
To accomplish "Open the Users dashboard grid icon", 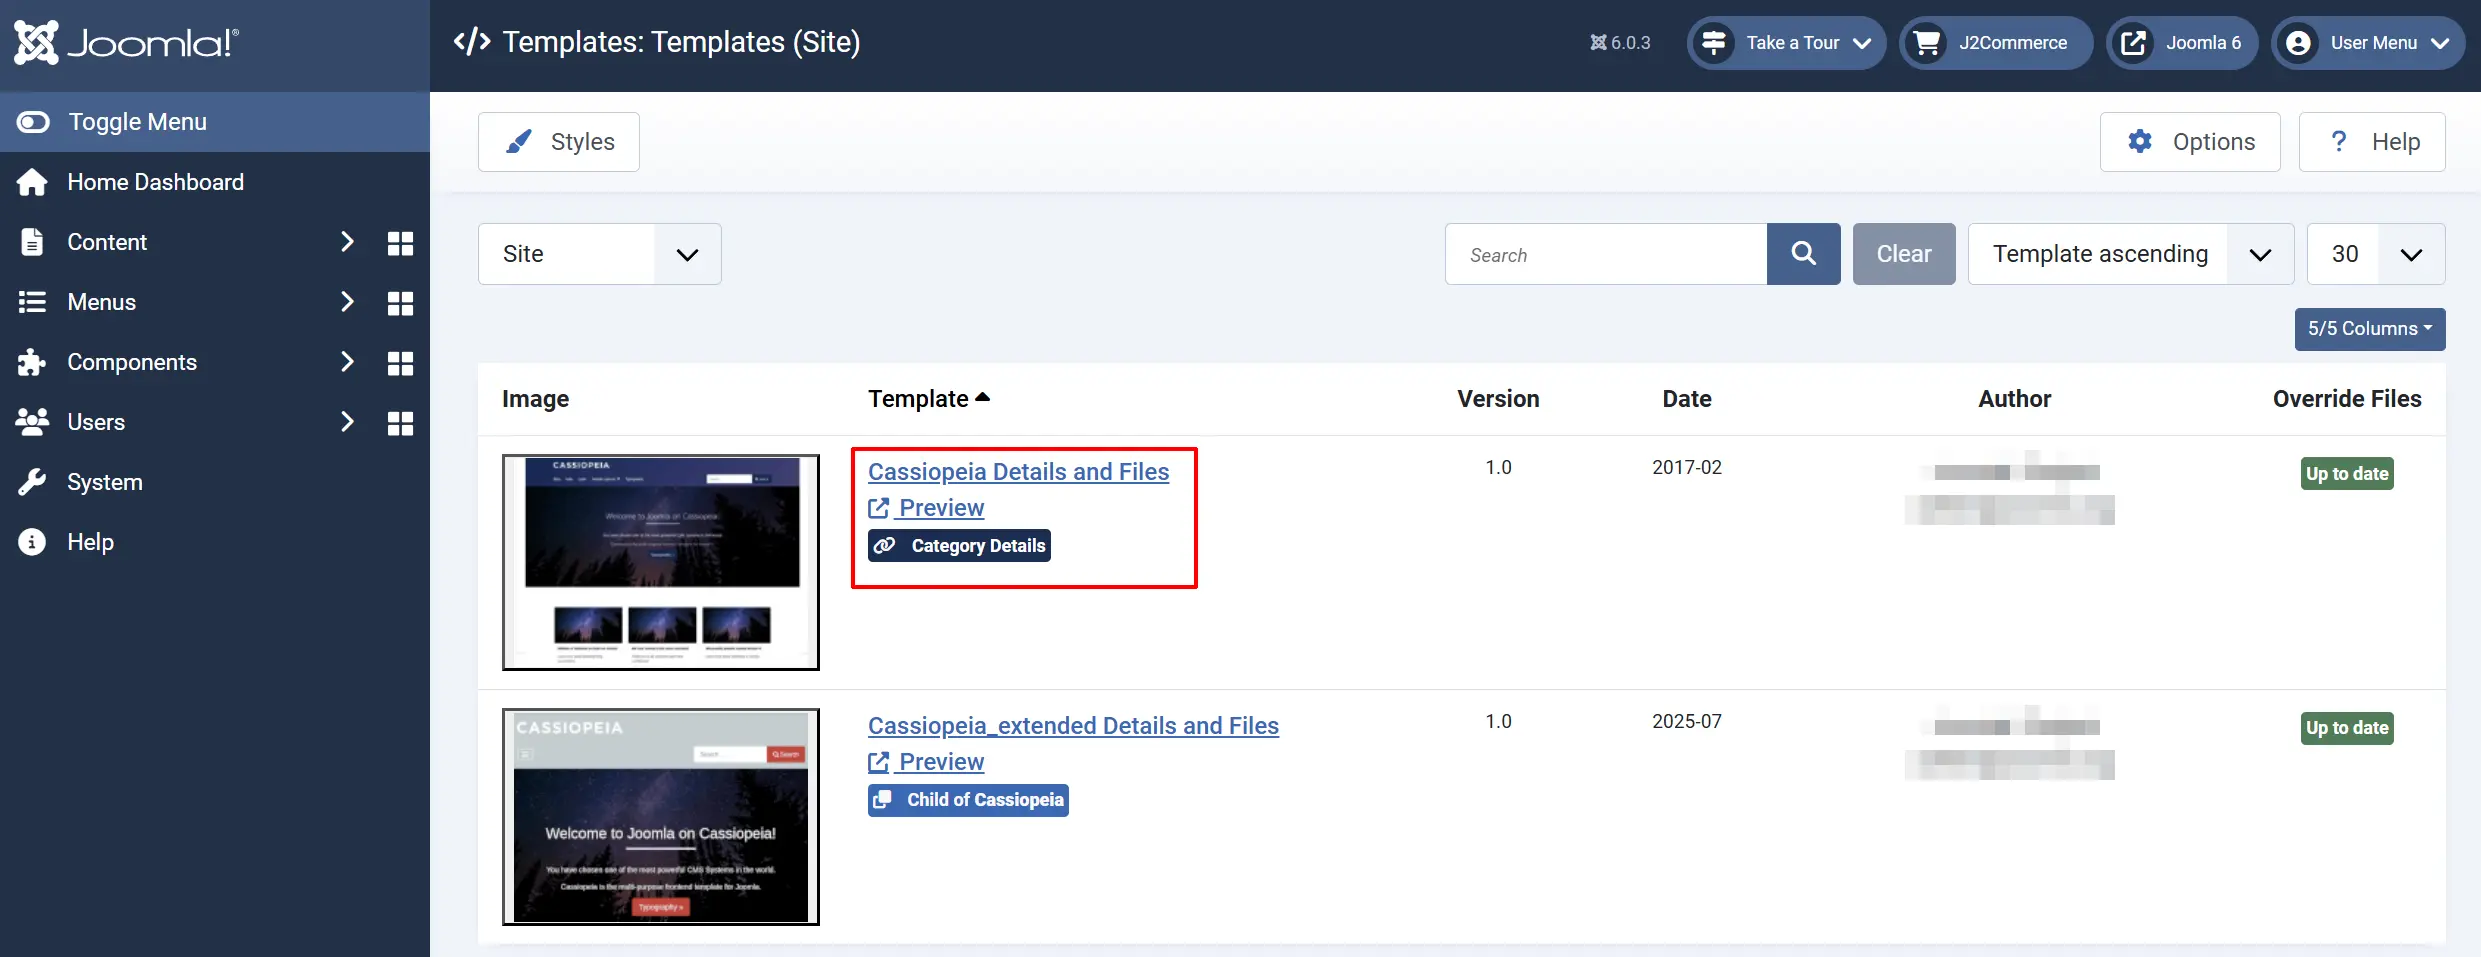I will 400,423.
